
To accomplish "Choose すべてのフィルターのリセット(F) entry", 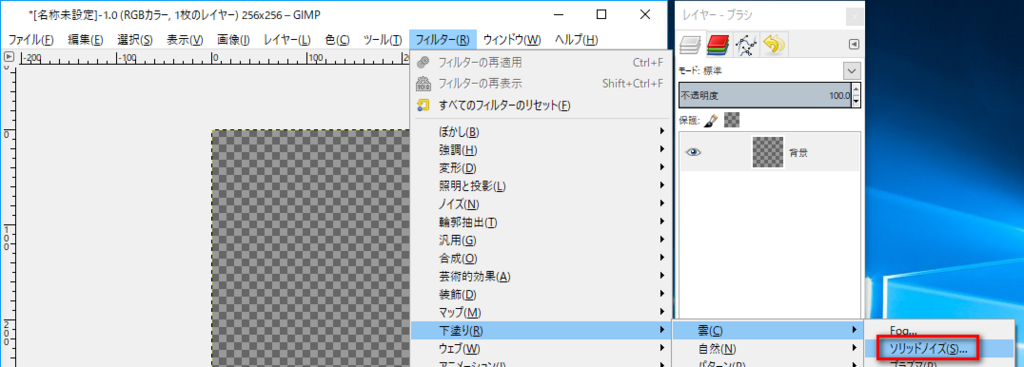I will click(541, 105).
